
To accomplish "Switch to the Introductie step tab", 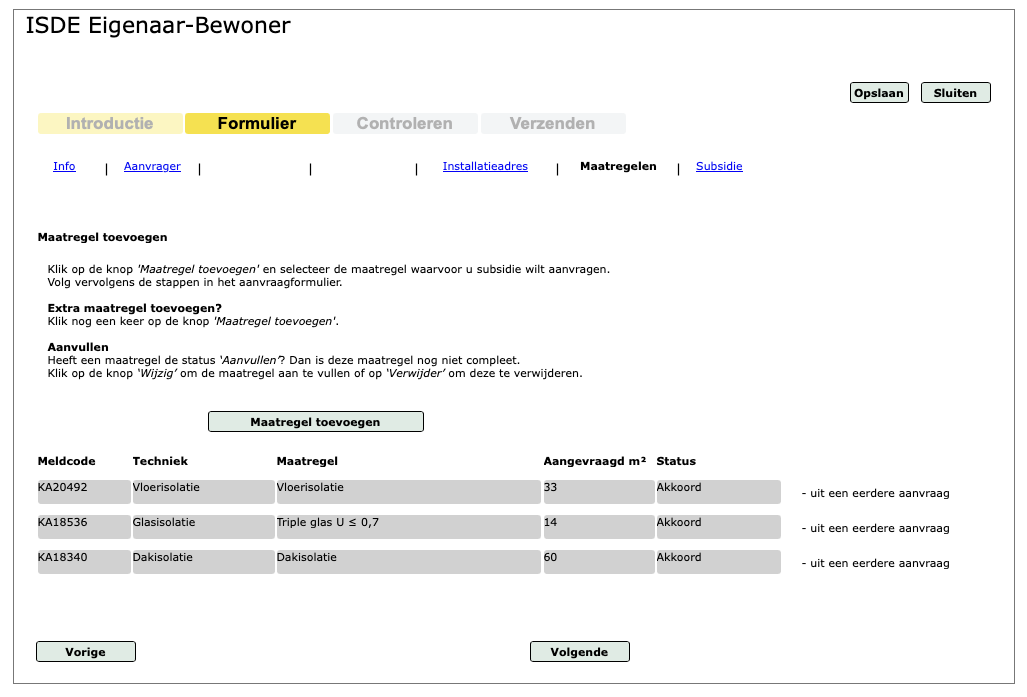I will pos(110,124).
